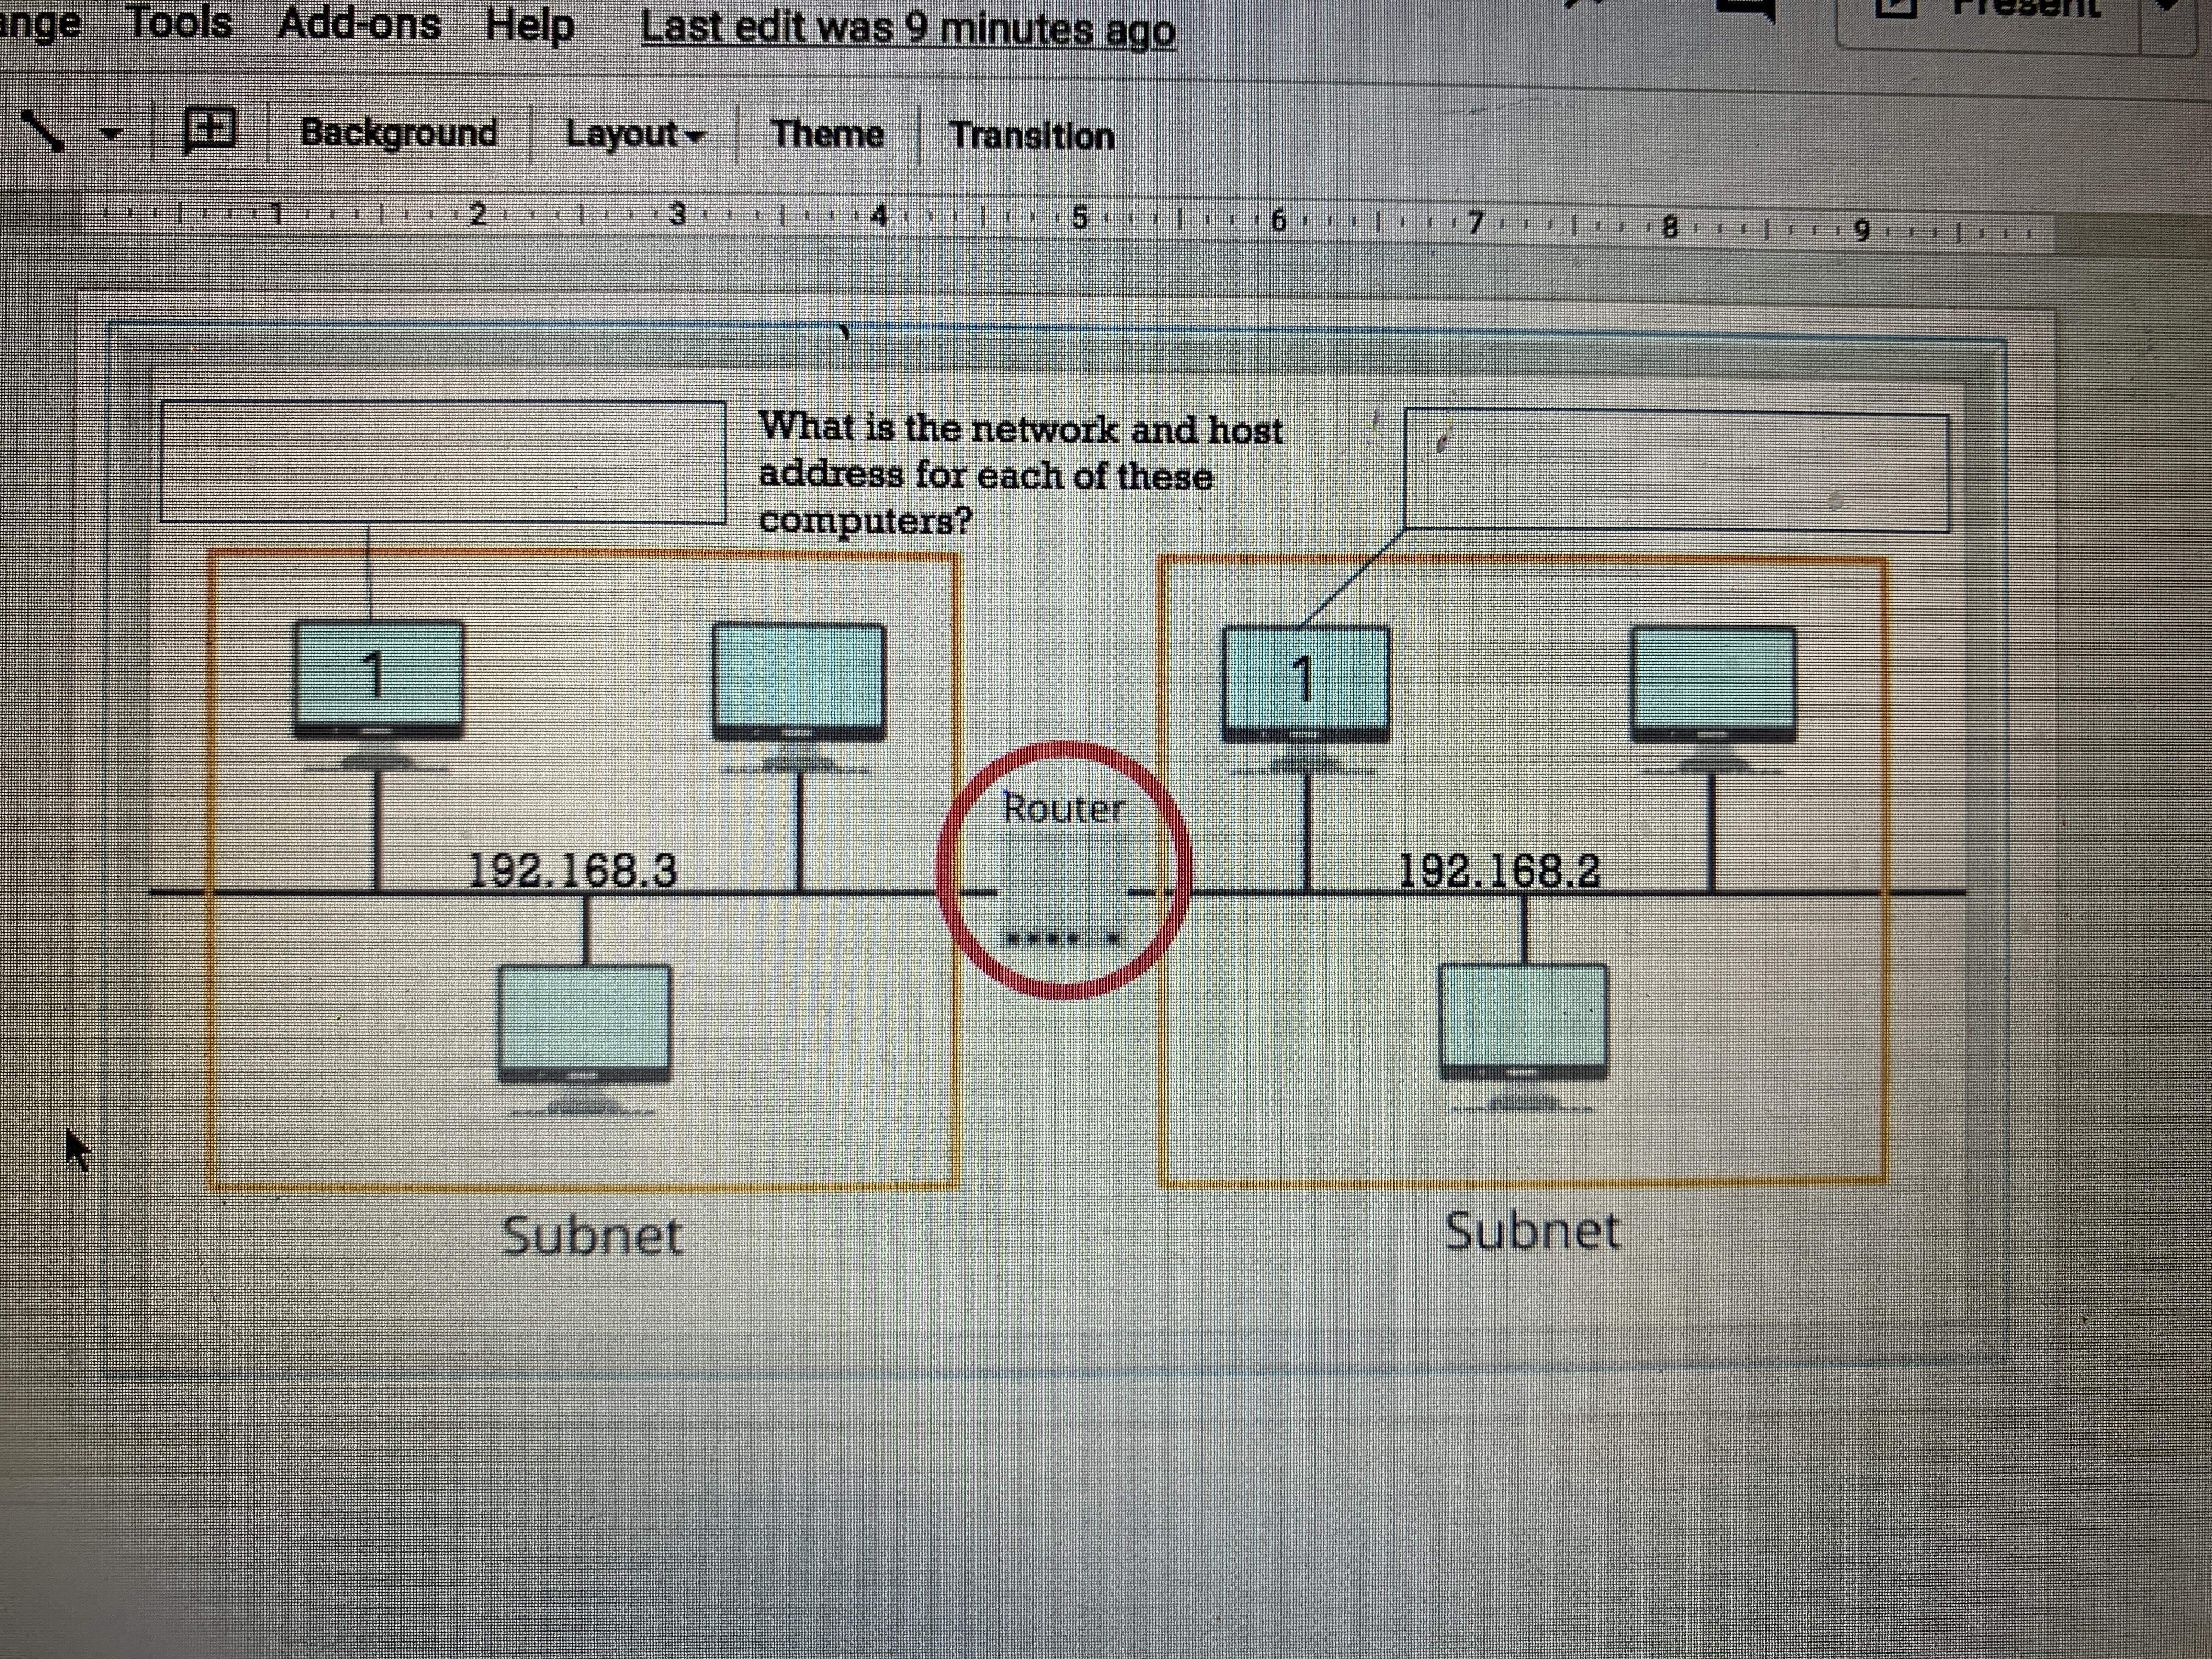Image resolution: width=2212 pixels, height=1659 pixels.
Task: Open the Theme panel
Action: pyautogui.click(x=827, y=134)
